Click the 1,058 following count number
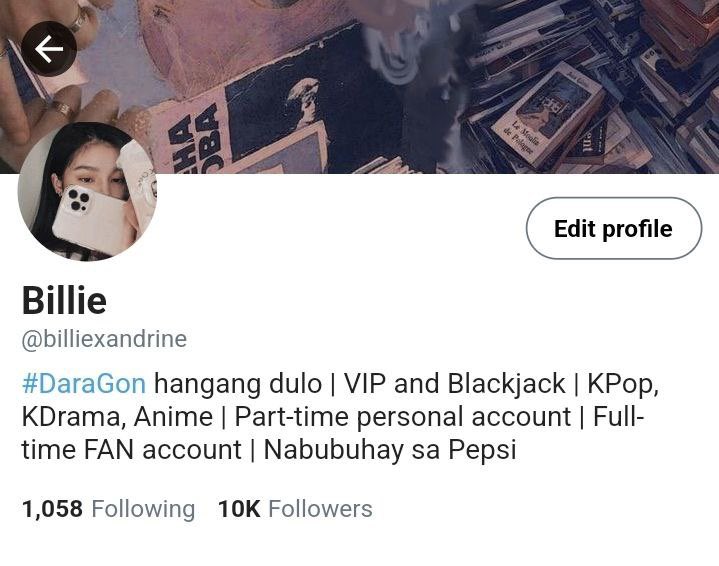 click(x=52, y=510)
